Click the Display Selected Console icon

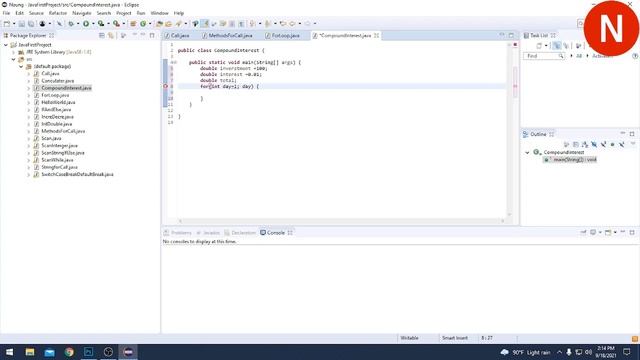coord(593,232)
